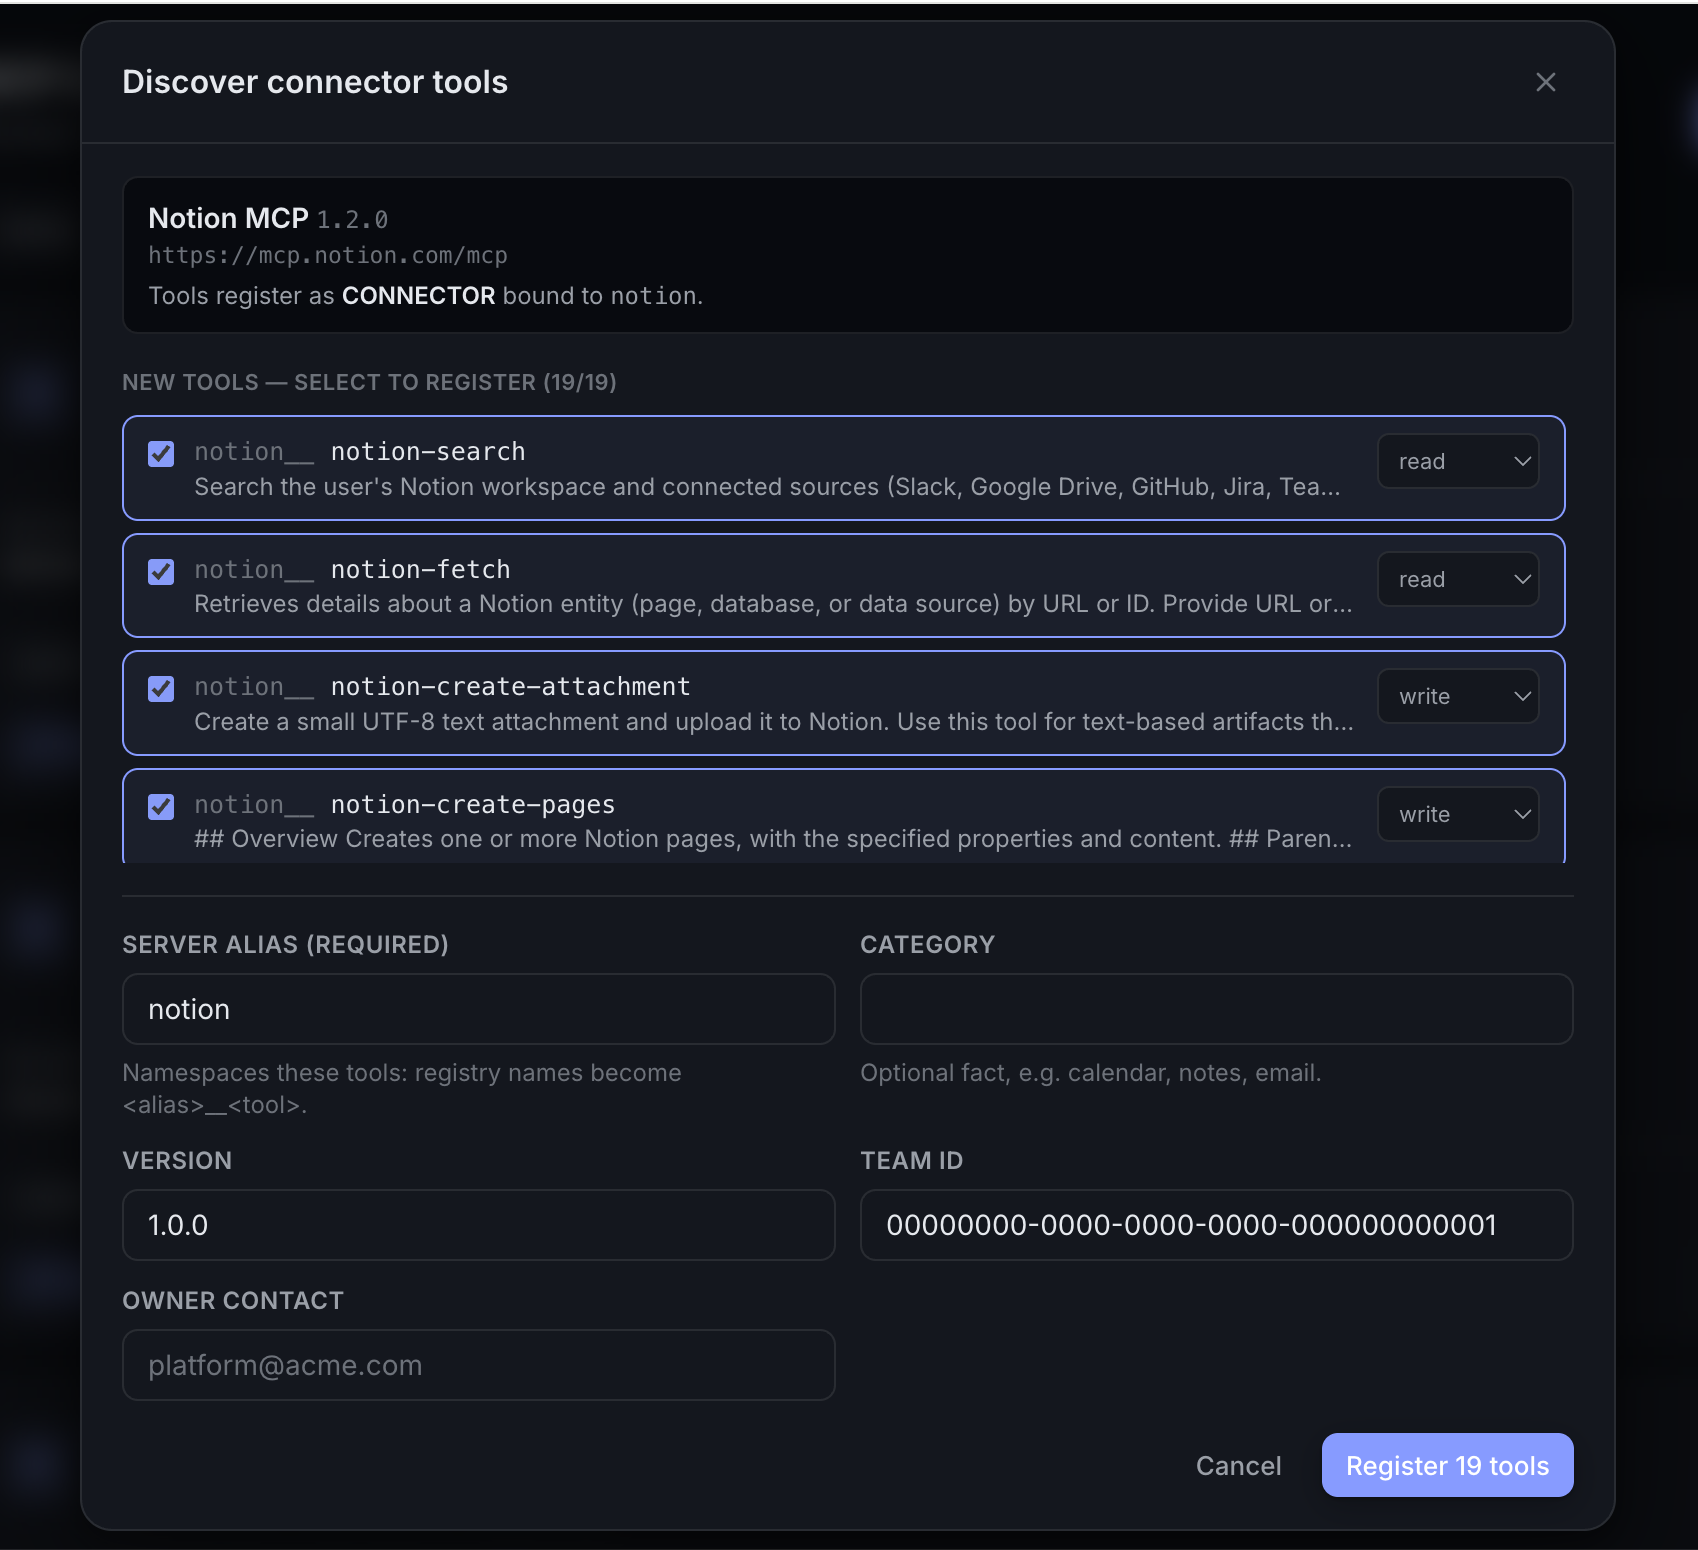Screen dimensions: 1698x1550
Task: Click the notion-fetch tool name
Action: [x=421, y=570]
